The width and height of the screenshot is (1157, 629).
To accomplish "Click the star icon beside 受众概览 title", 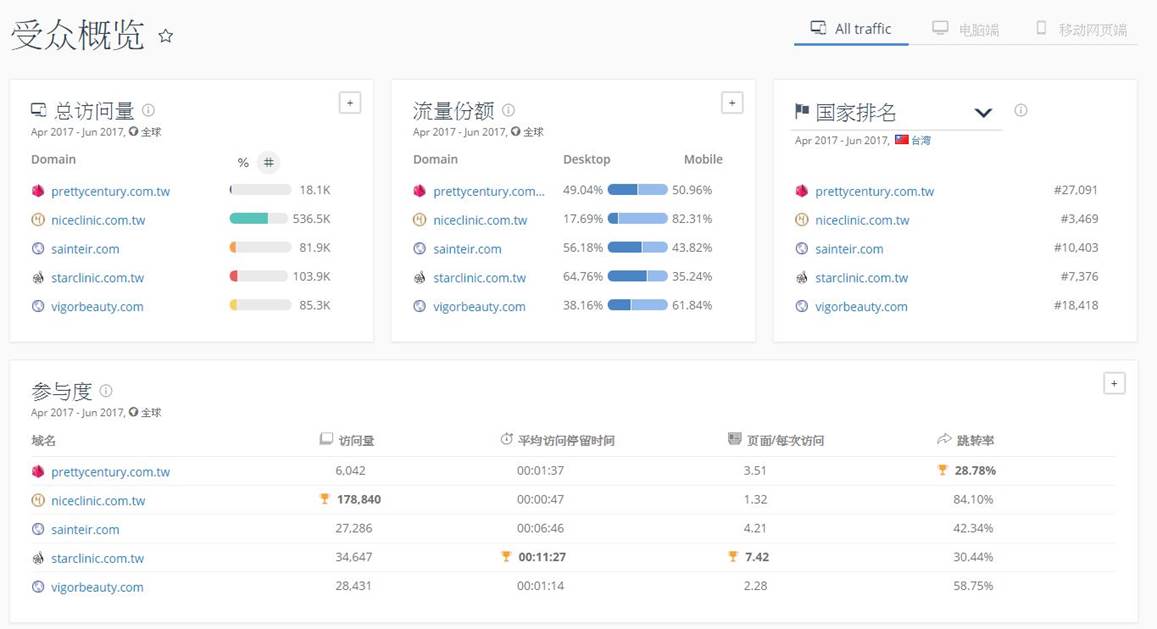I will click(x=164, y=35).
